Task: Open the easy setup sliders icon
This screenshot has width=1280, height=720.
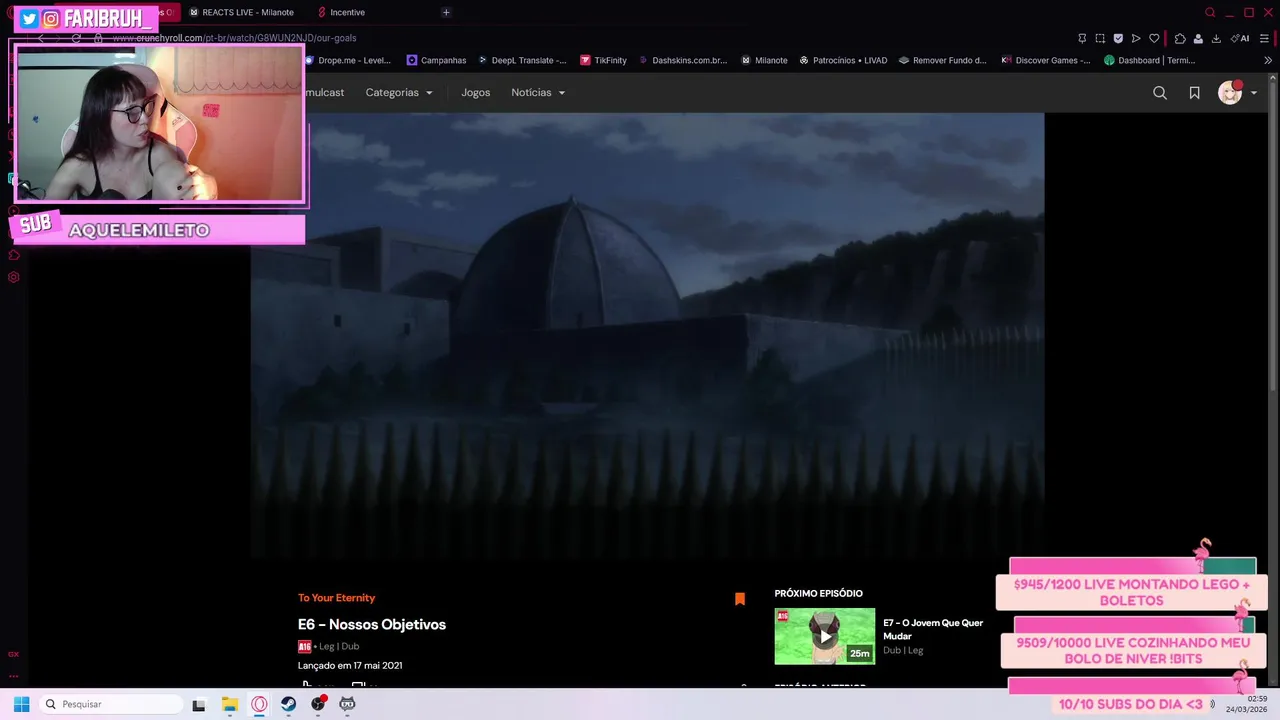Action: [x=1265, y=38]
